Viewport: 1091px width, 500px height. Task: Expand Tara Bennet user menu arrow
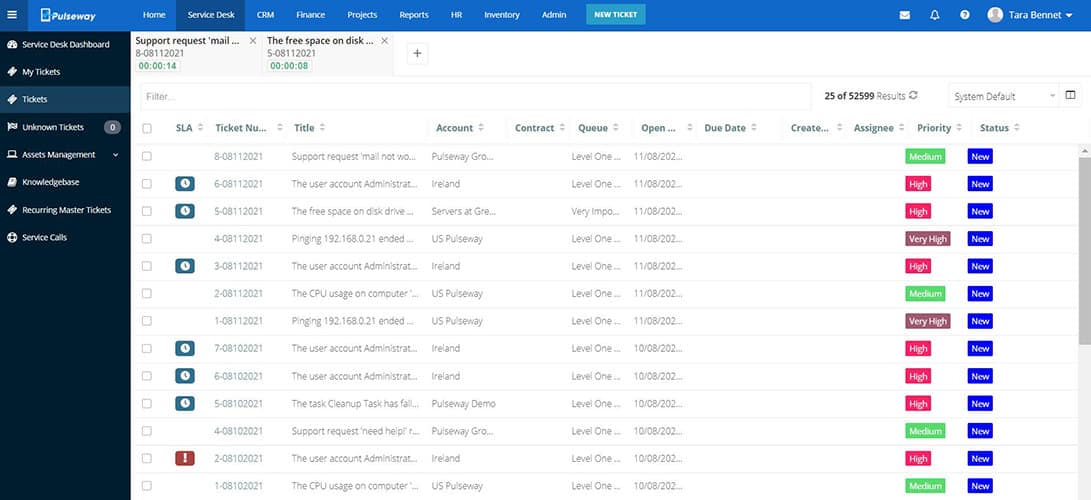[1069, 15]
